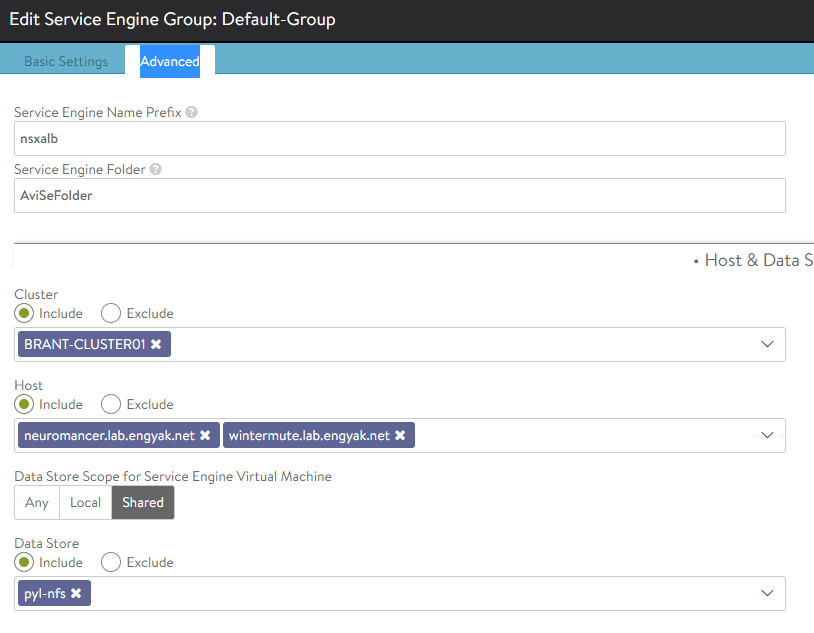
Task: Select Include radio under Host
Action: (x=24, y=404)
